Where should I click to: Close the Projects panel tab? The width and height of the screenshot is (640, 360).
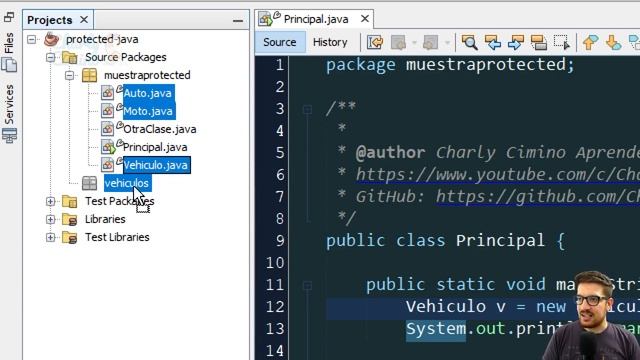(84, 20)
